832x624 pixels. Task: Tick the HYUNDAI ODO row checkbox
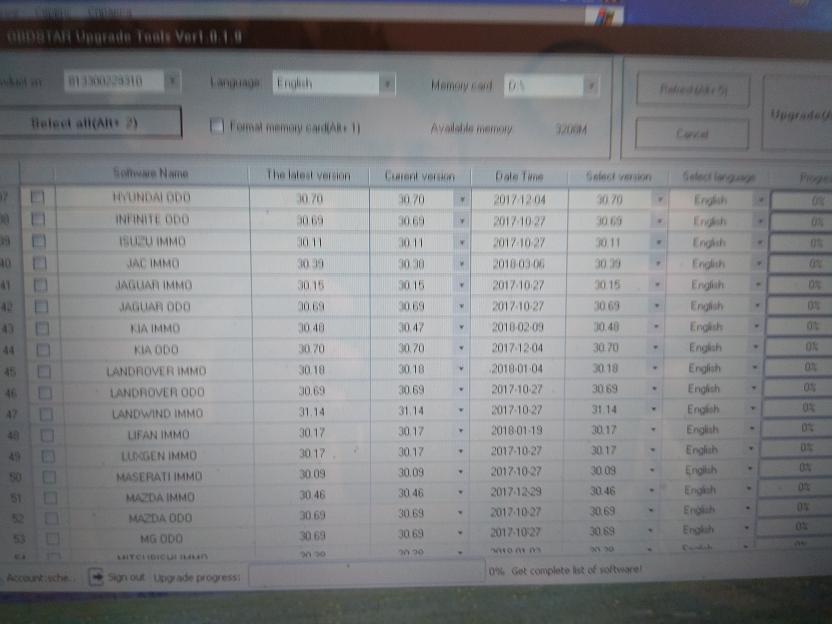tap(38, 197)
